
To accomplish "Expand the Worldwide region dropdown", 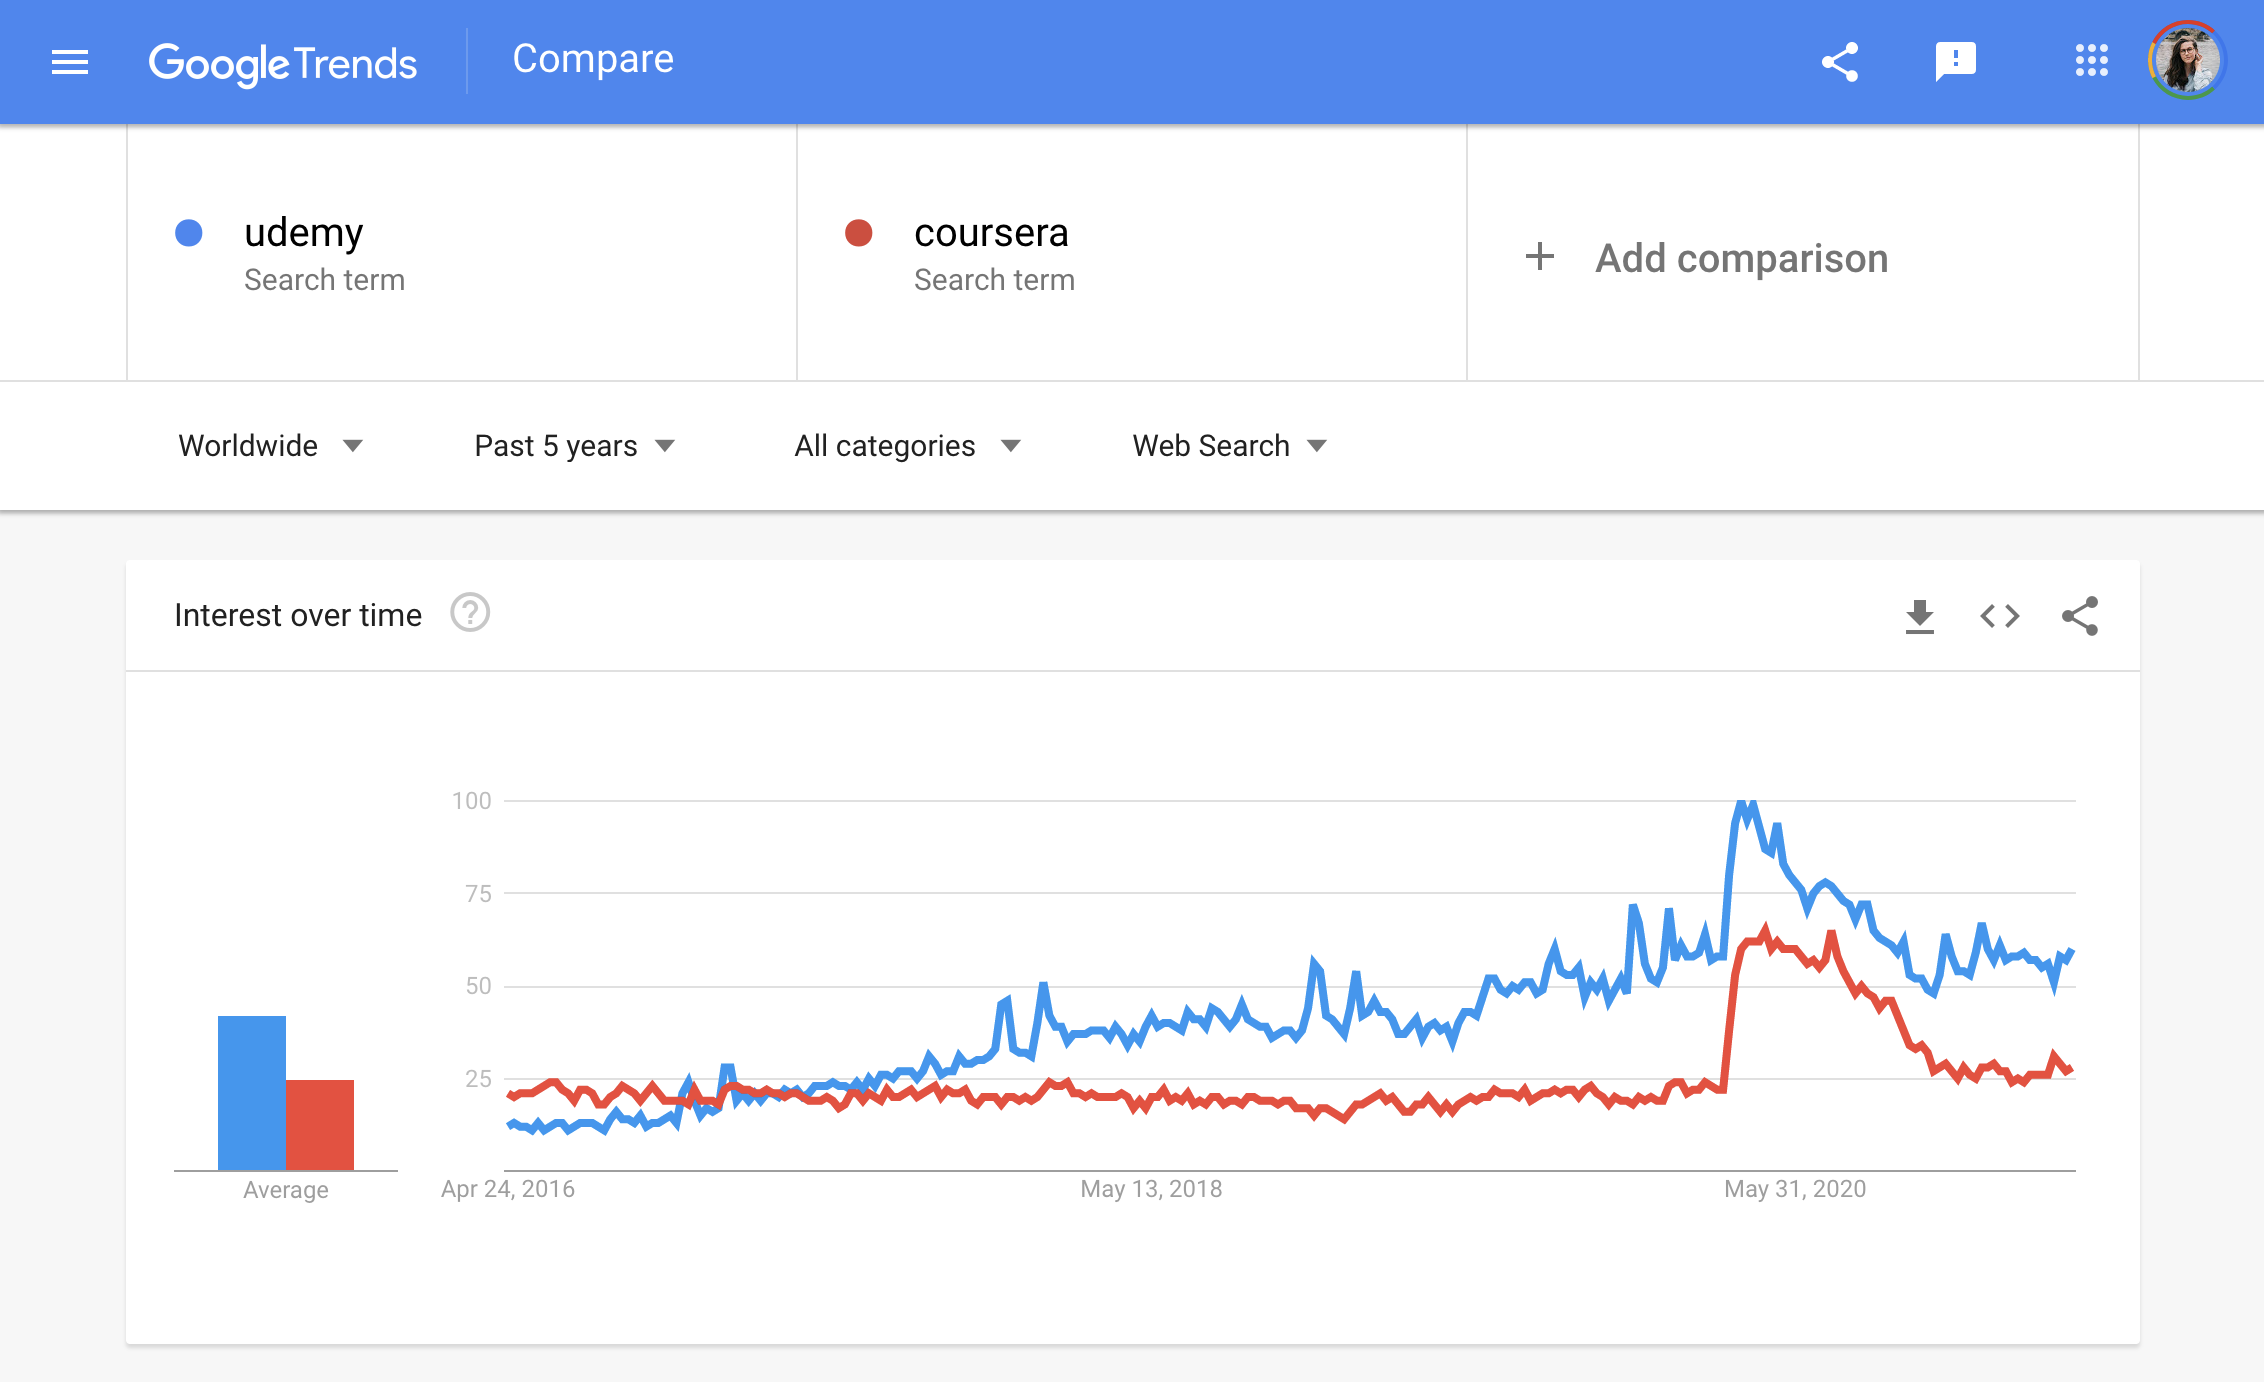I will point(270,446).
